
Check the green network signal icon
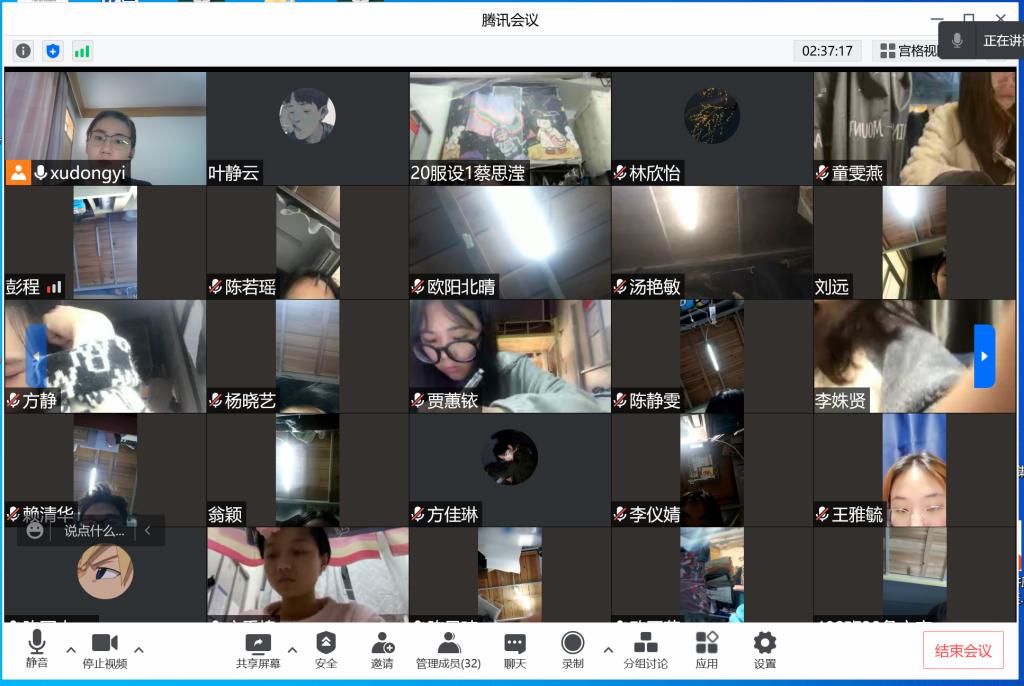click(82, 50)
